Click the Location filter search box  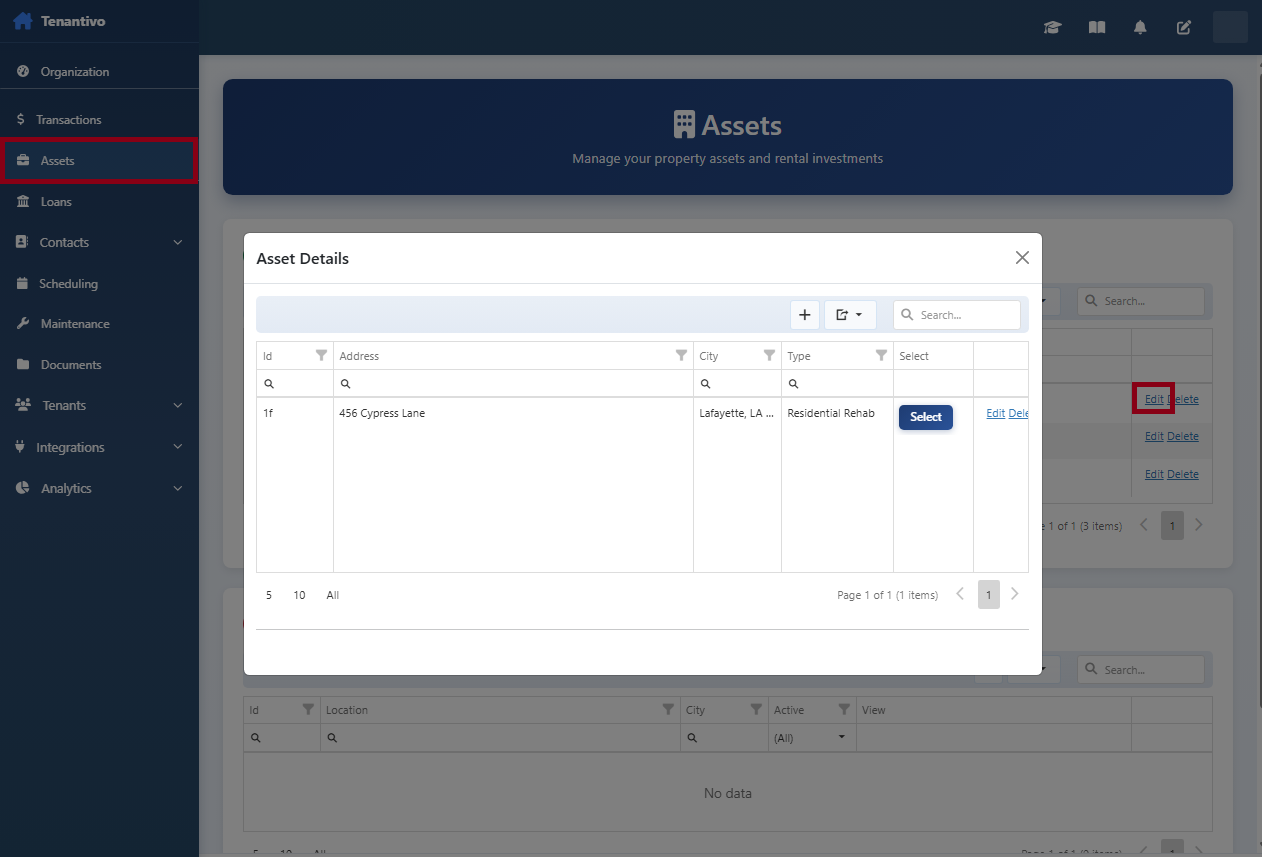click(x=500, y=737)
